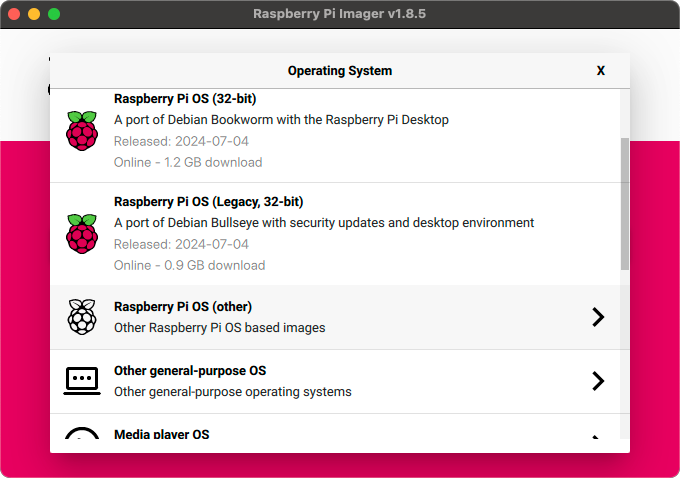The image size is (680, 478).
Task: Close the Operating System dialog with the X
Action: click(x=601, y=71)
